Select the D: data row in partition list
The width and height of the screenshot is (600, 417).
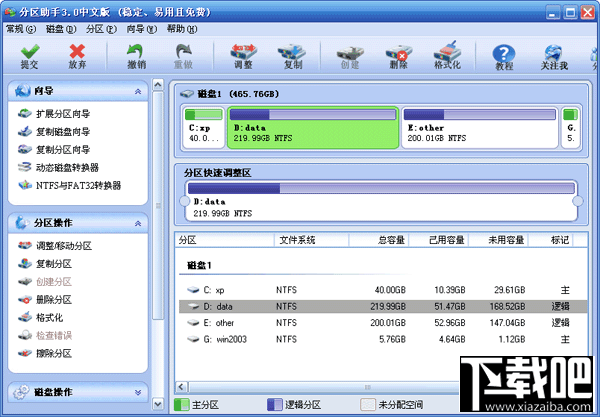(x=383, y=306)
